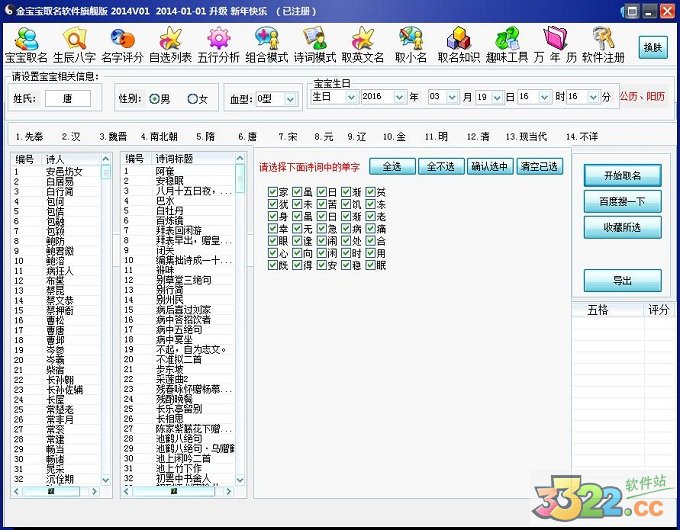This screenshot has height=530, width=680.
Task: Open 趣味工具 fun tools
Action: click(x=507, y=45)
